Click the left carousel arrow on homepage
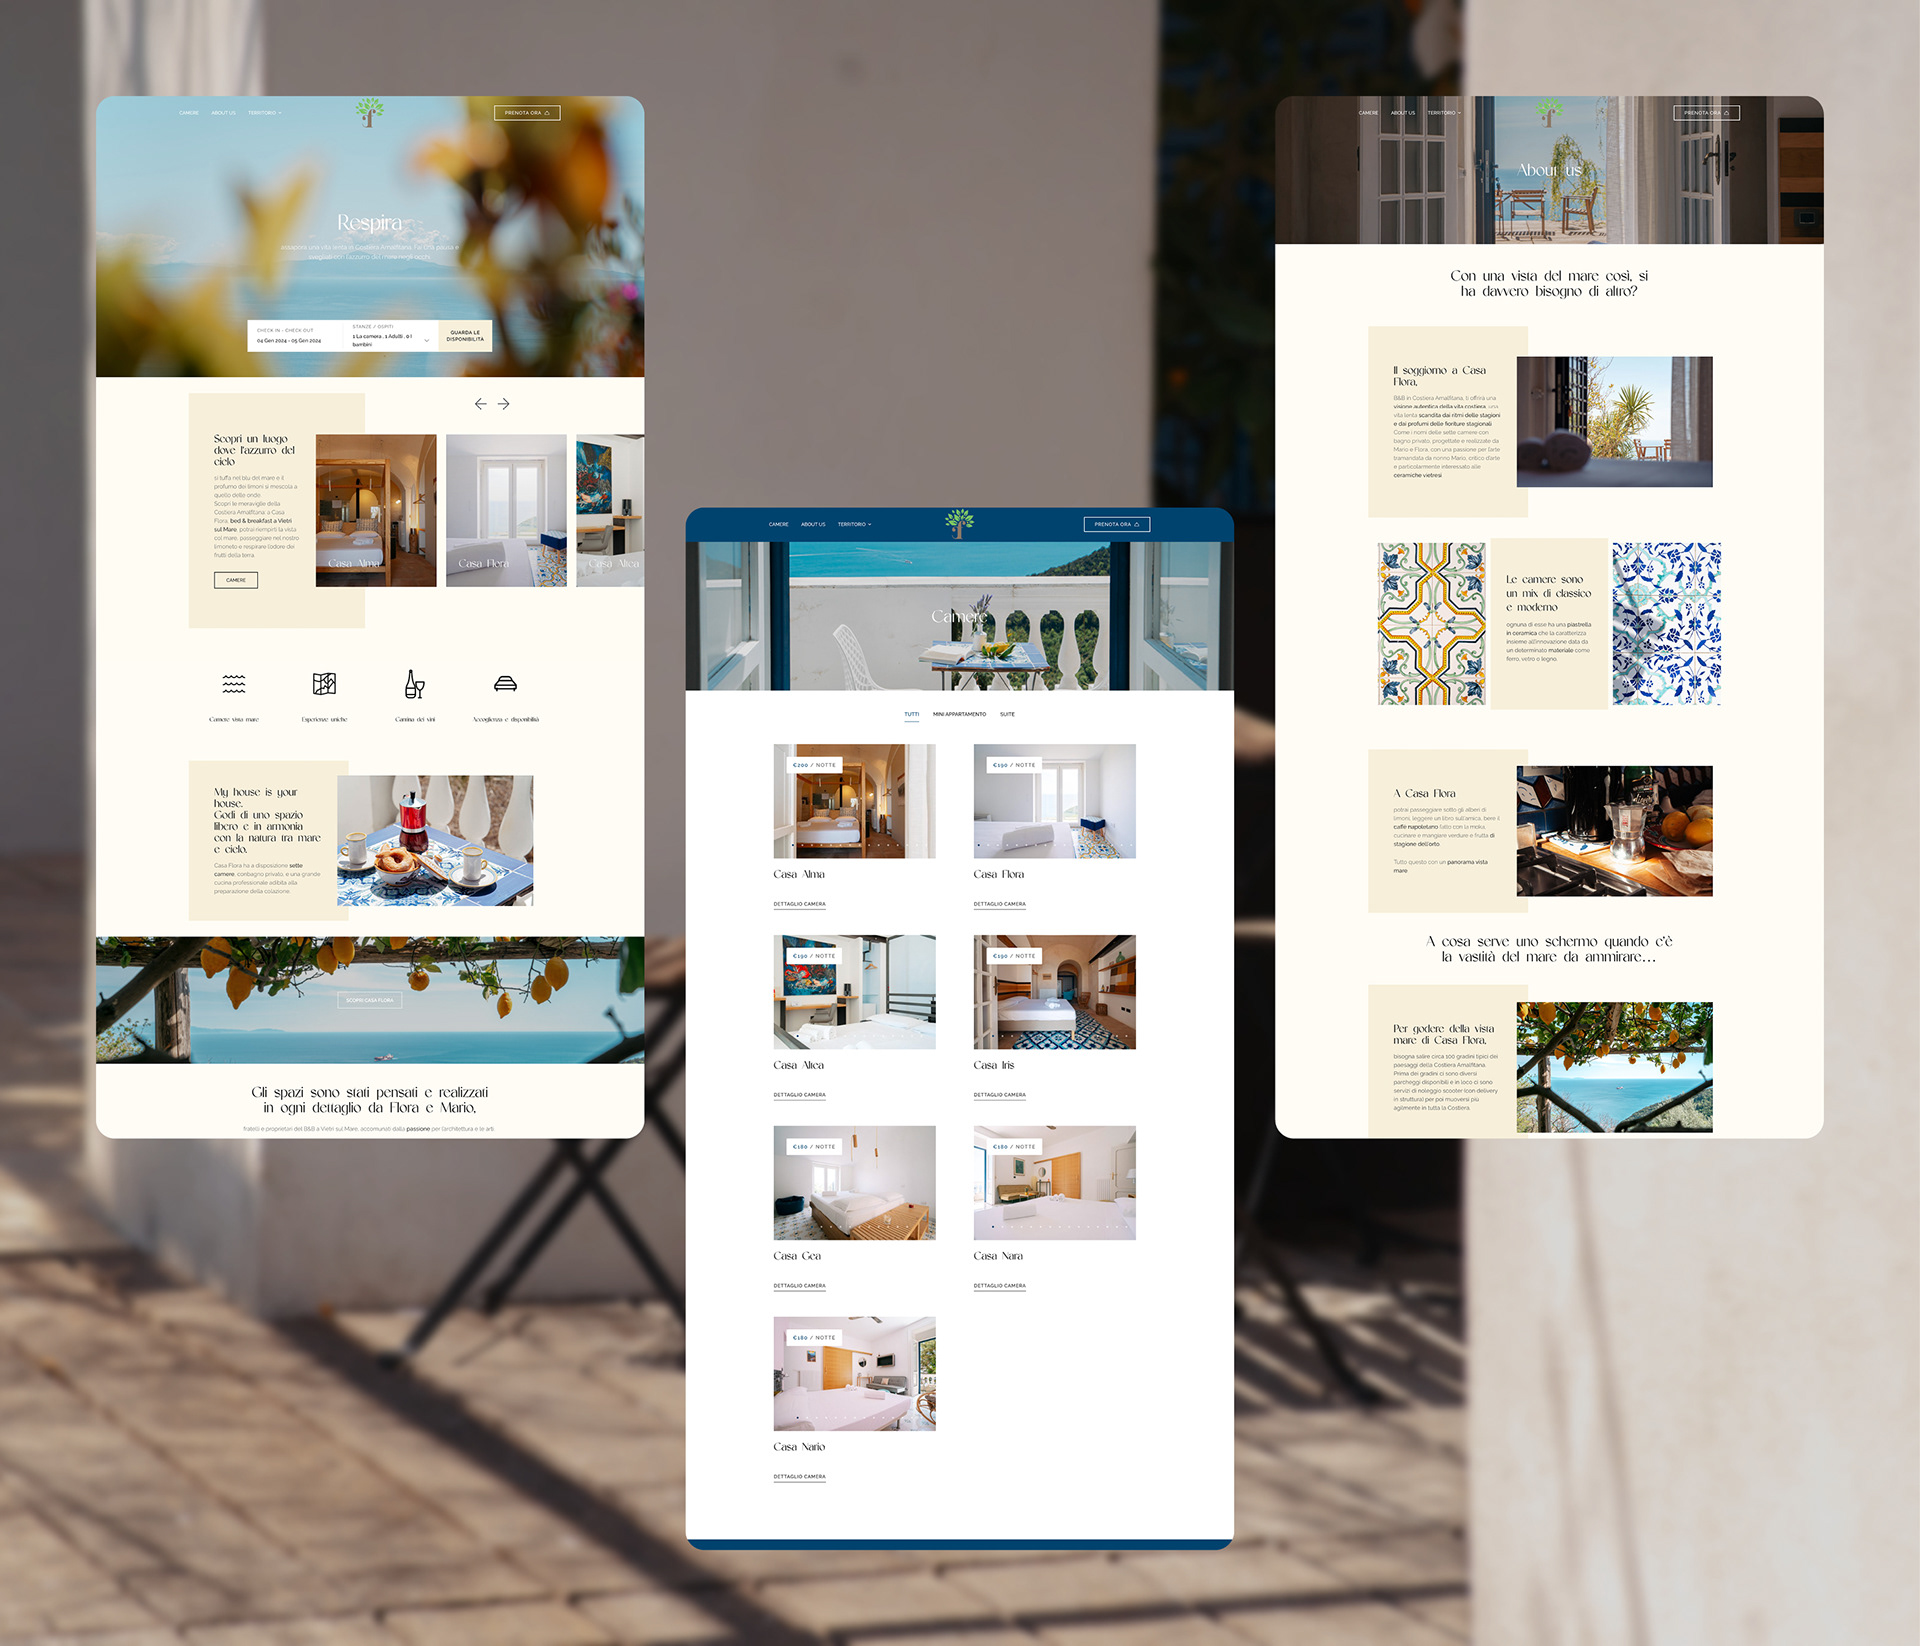This screenshot has height=1646, width=1920. (480, 404)
